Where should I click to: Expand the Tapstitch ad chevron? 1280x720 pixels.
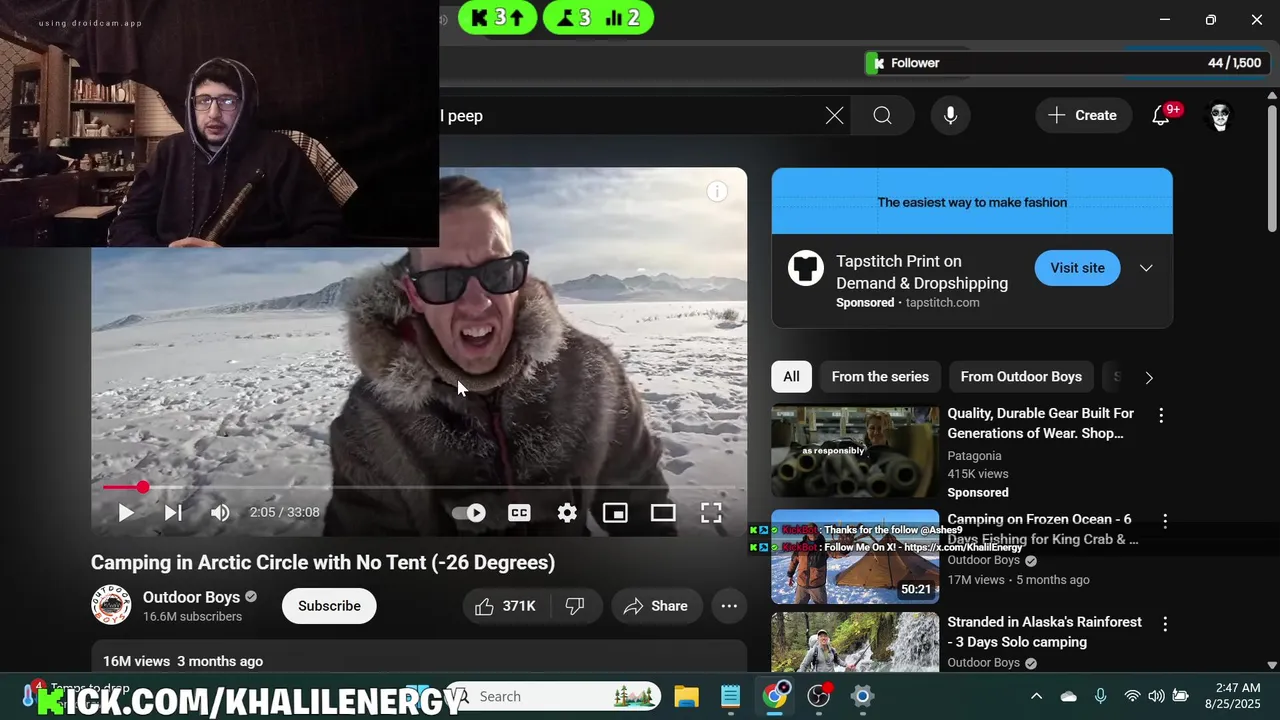tap(1146, 268)
